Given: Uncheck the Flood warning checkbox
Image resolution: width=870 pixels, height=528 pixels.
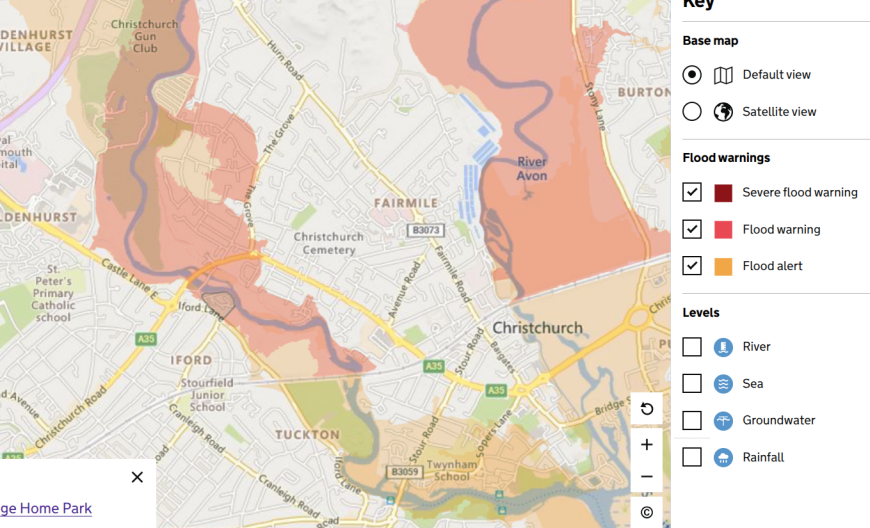Looking at the screenshot, I should click(692, 229).
